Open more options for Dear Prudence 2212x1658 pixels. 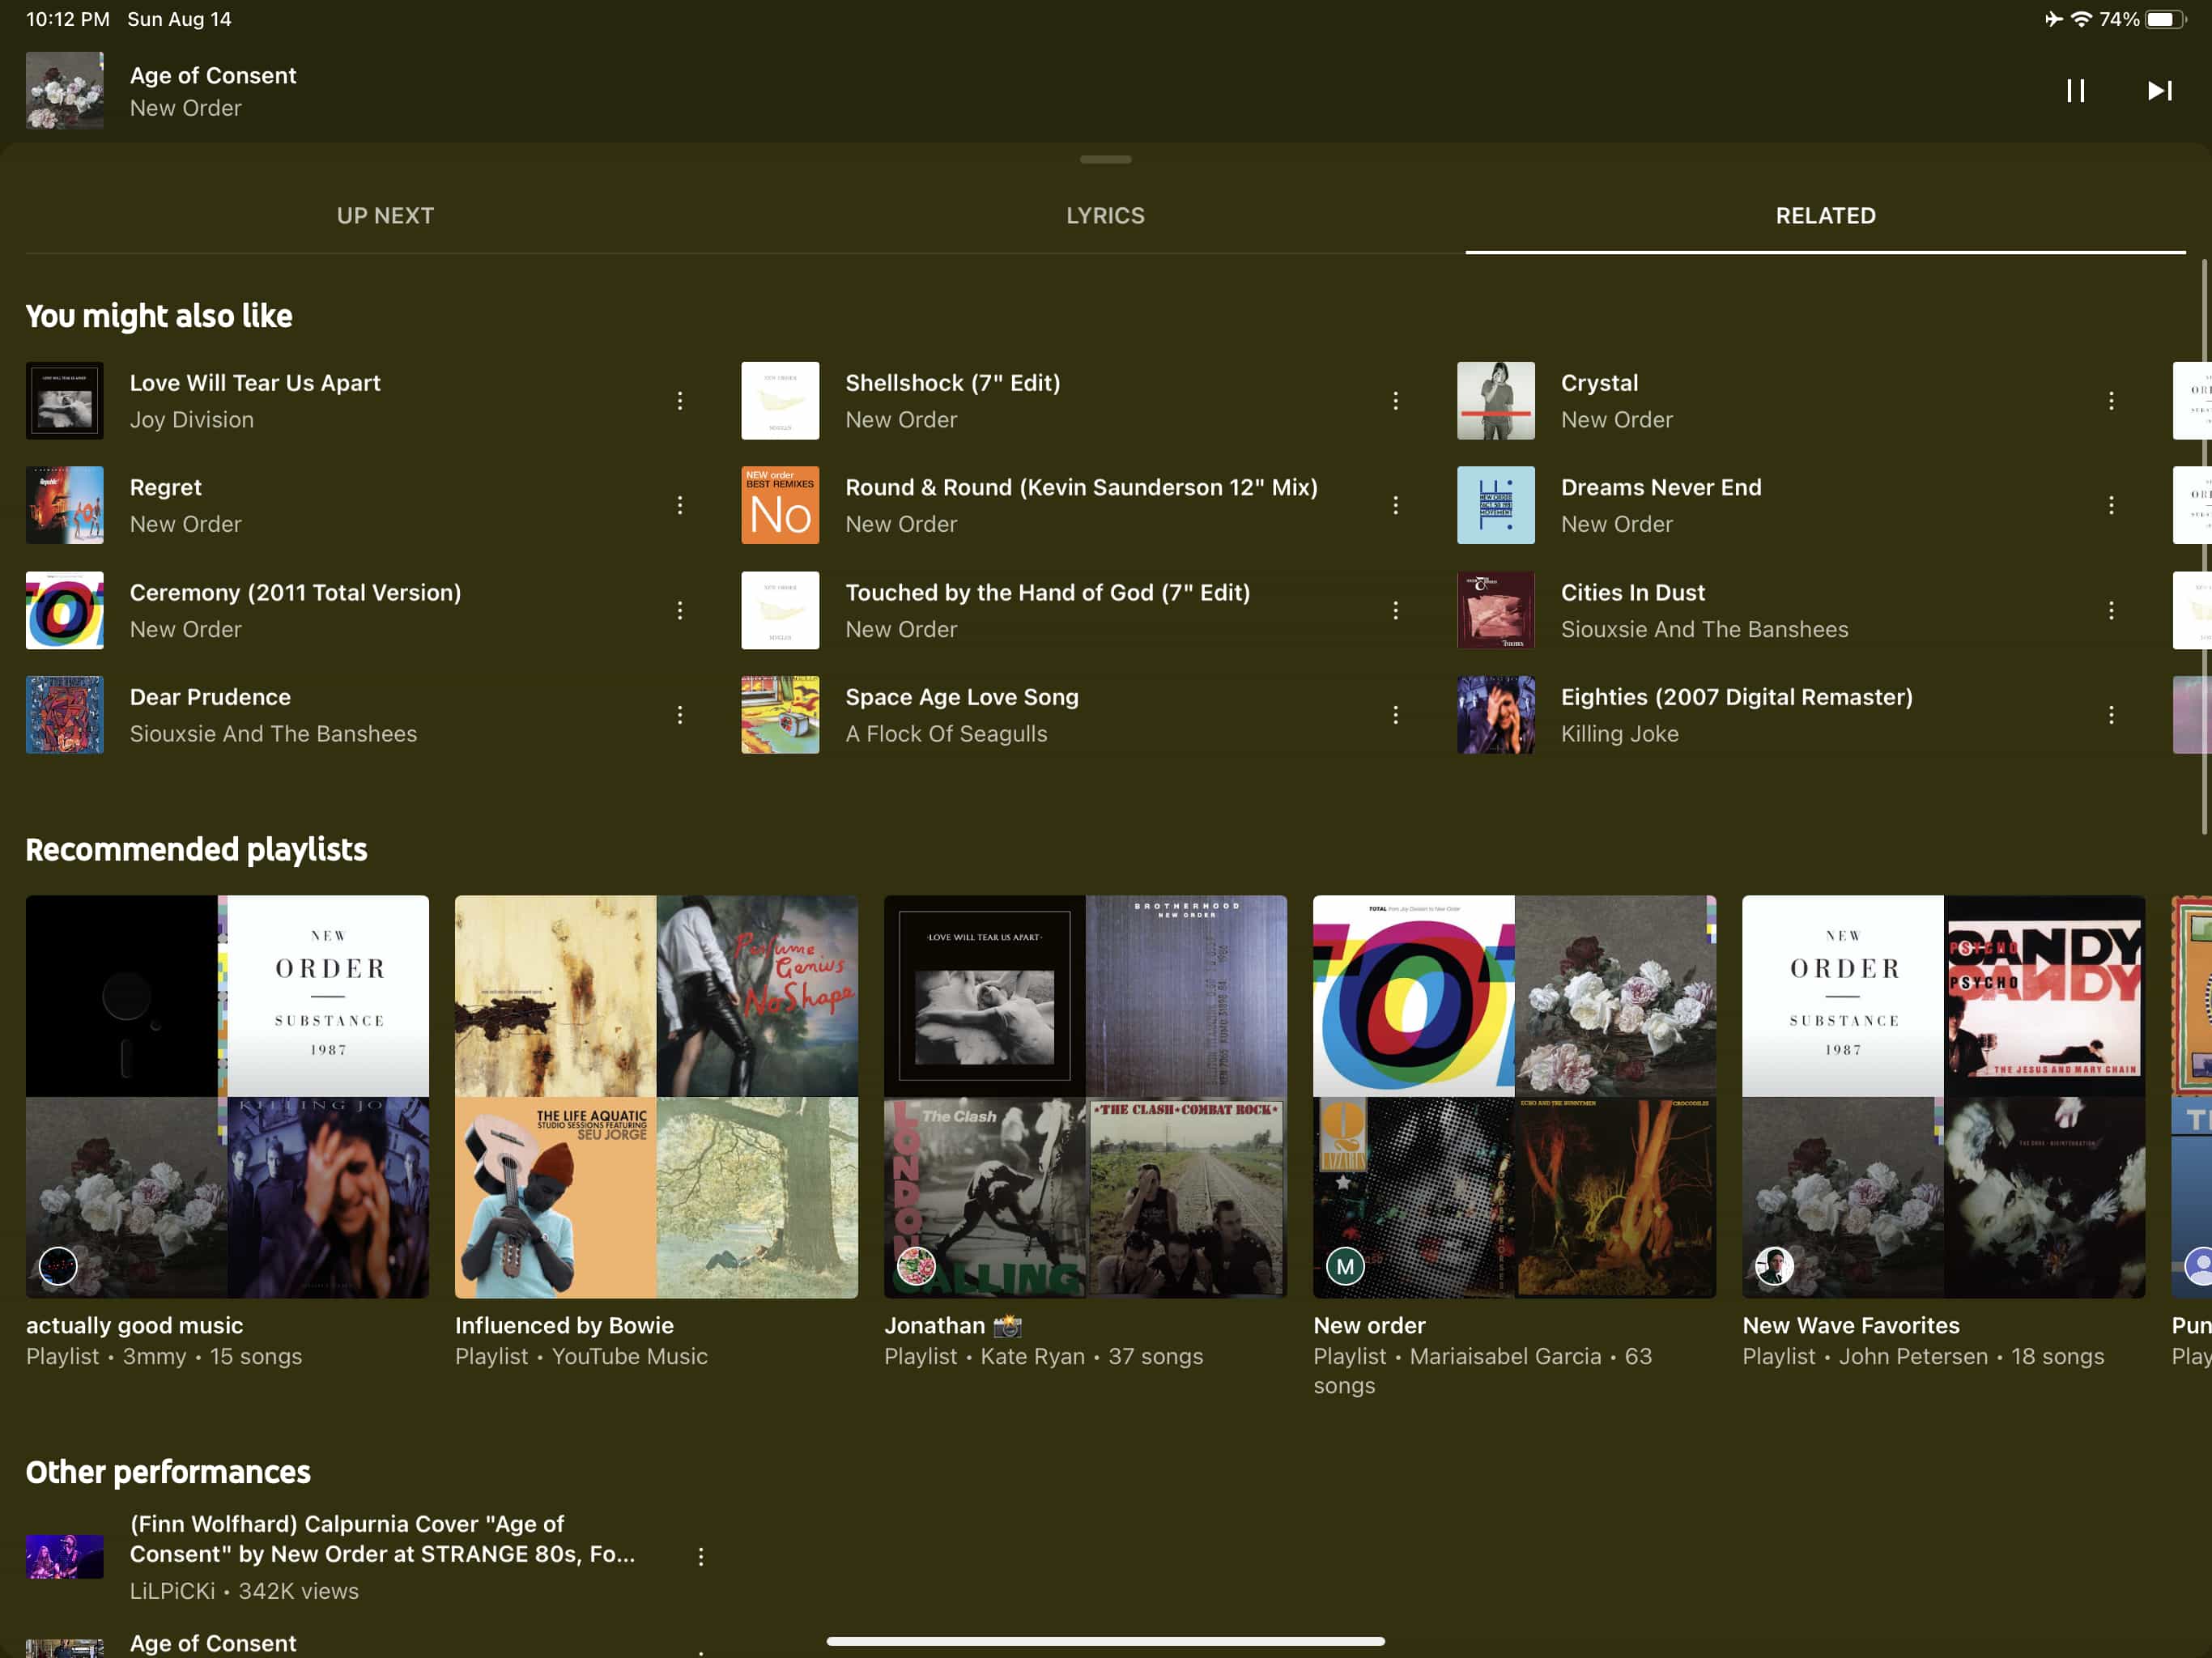coord(680,715)
